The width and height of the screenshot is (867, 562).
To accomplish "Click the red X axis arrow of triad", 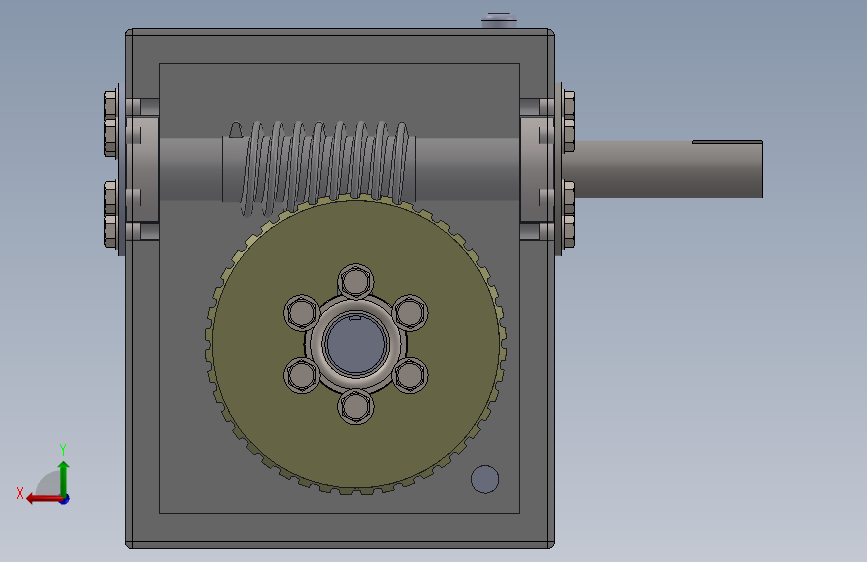I will 44,499.
